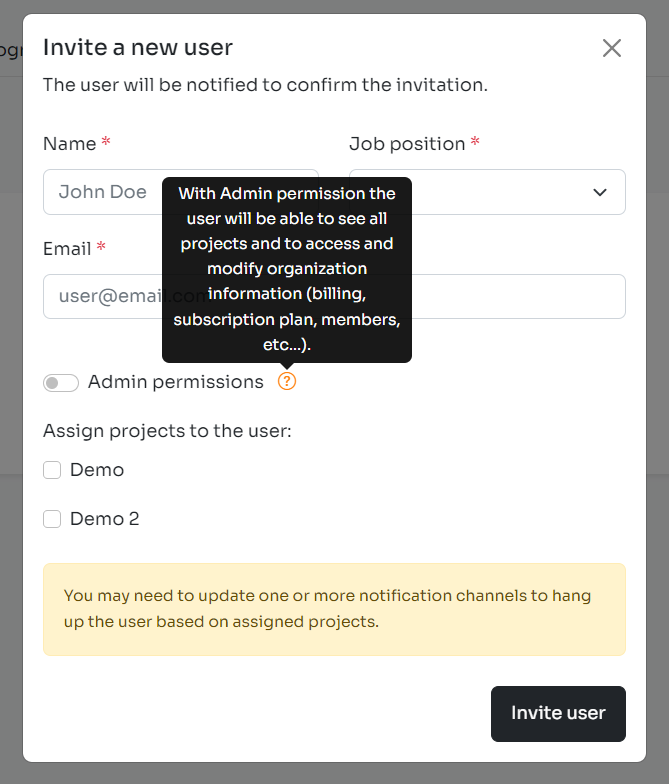Click the Invite a new user heading
Screen dimensions: 669x784
point(138,47)
